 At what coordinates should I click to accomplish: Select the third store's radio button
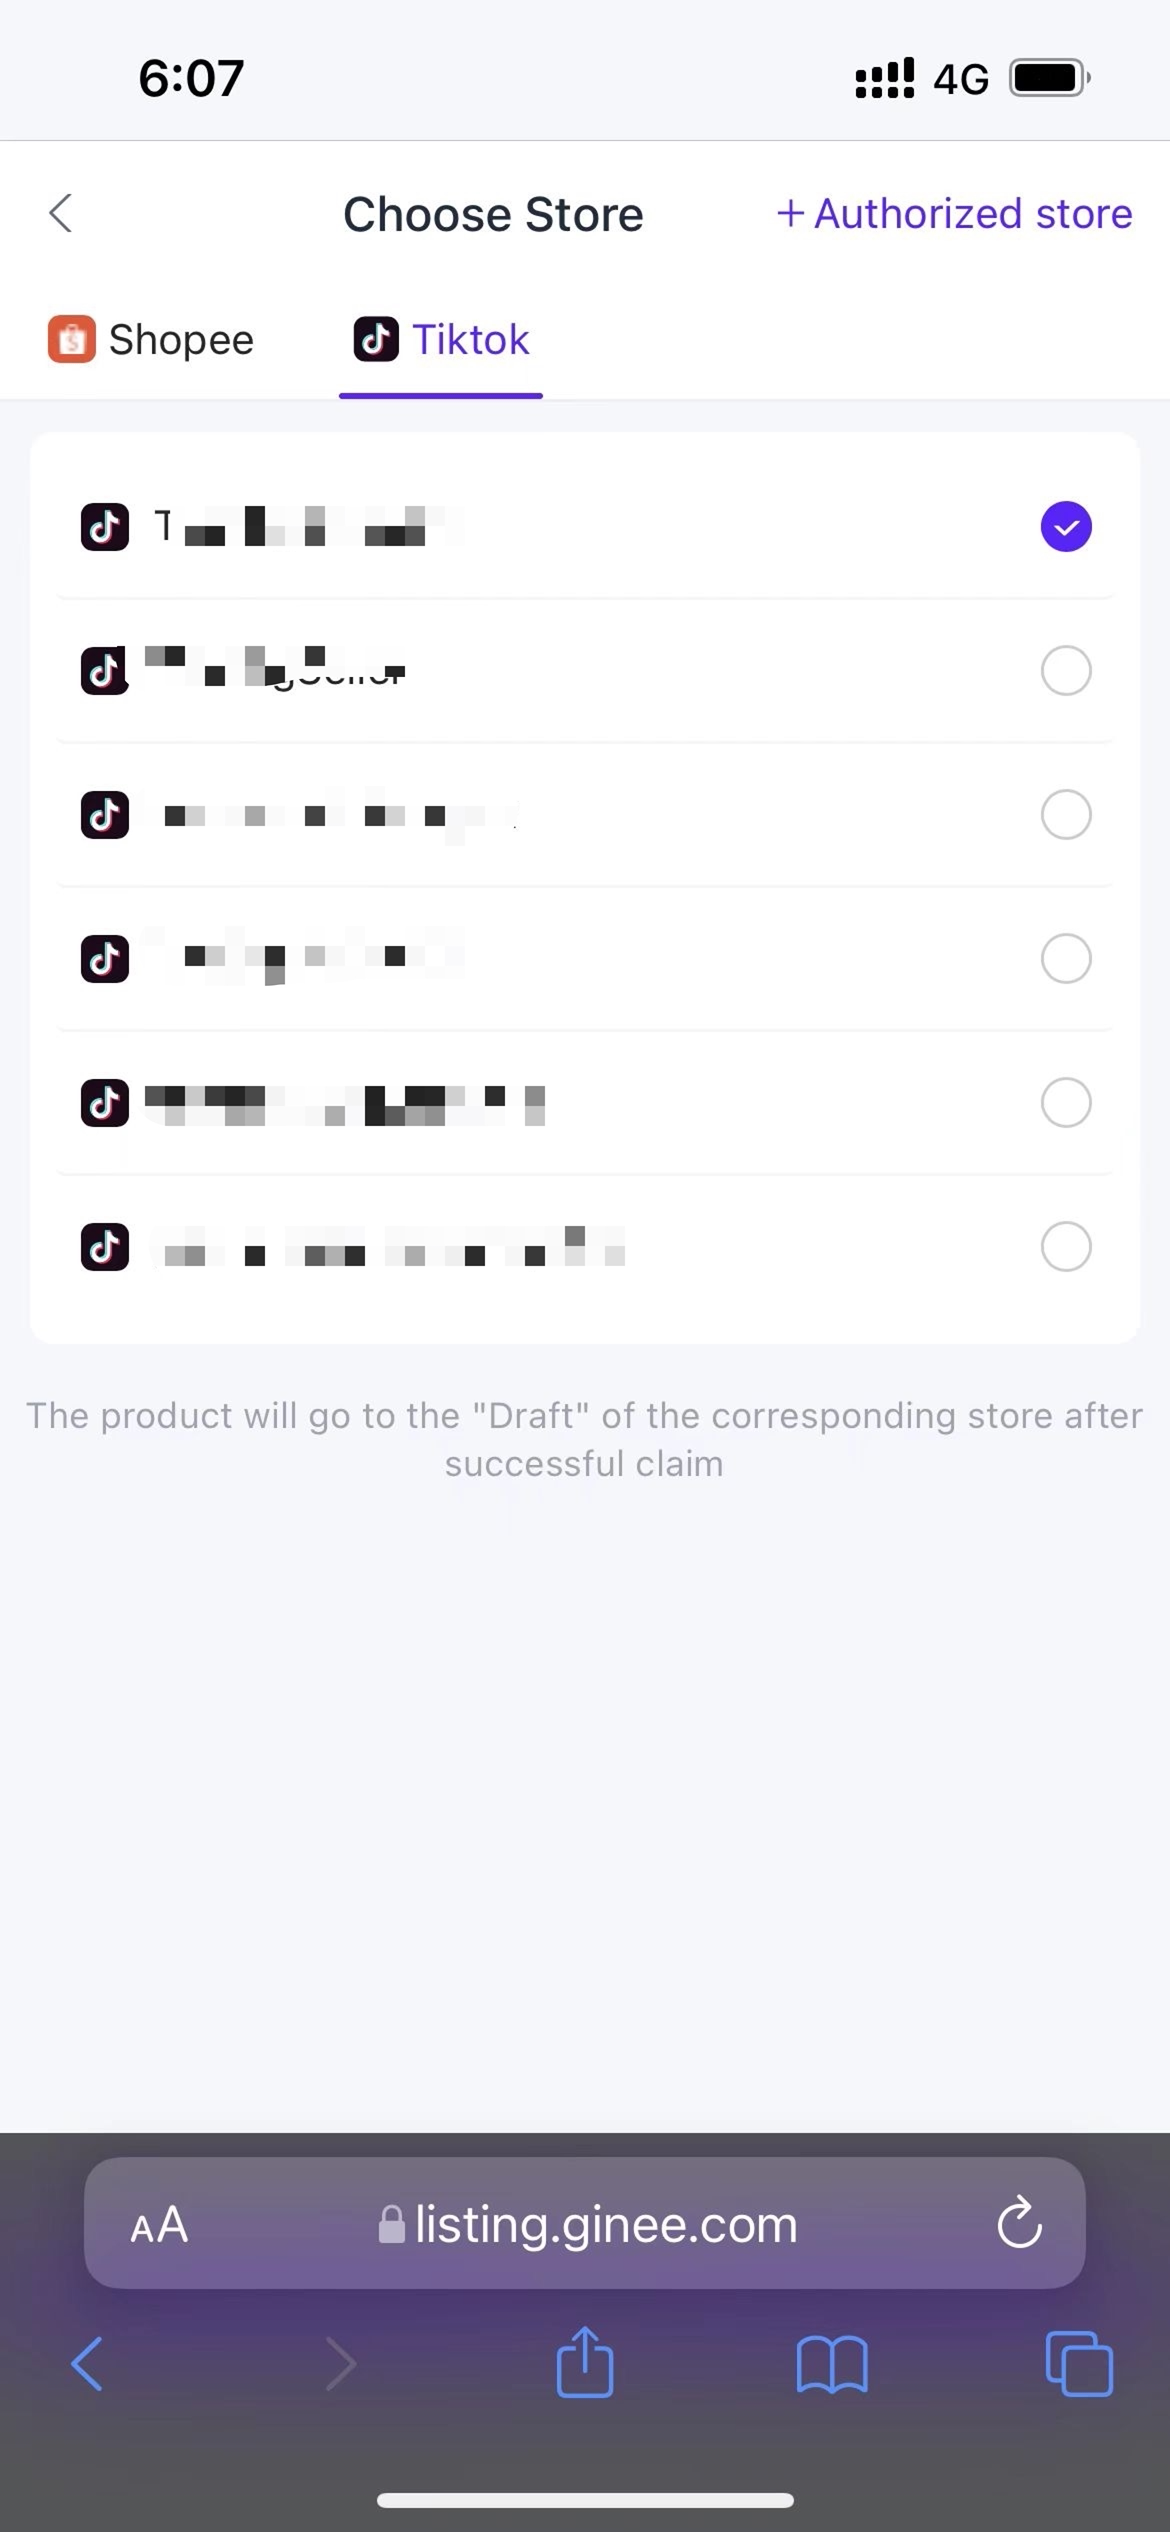click(1066, 814)
